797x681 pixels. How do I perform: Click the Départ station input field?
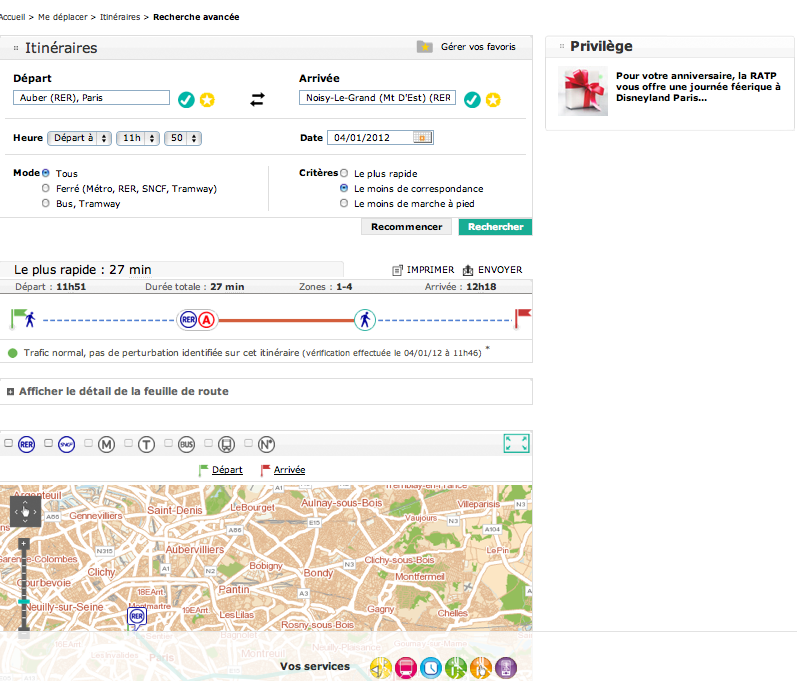91,98
